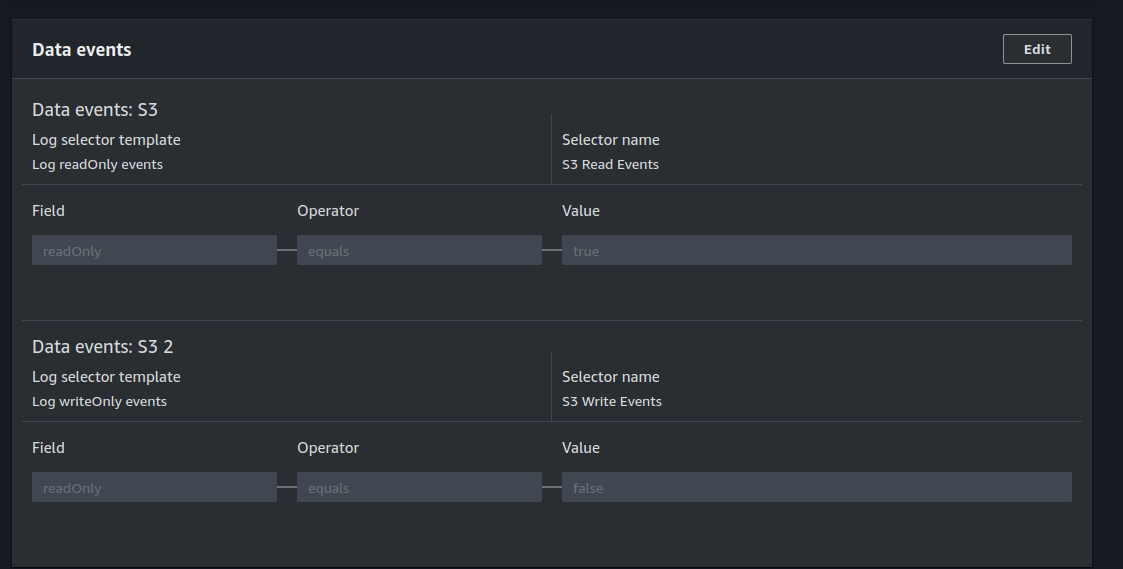Screen dimensions: 1123x569
Task: Click the Operator column label in the S3 section
Action: (x=328, y=211)
